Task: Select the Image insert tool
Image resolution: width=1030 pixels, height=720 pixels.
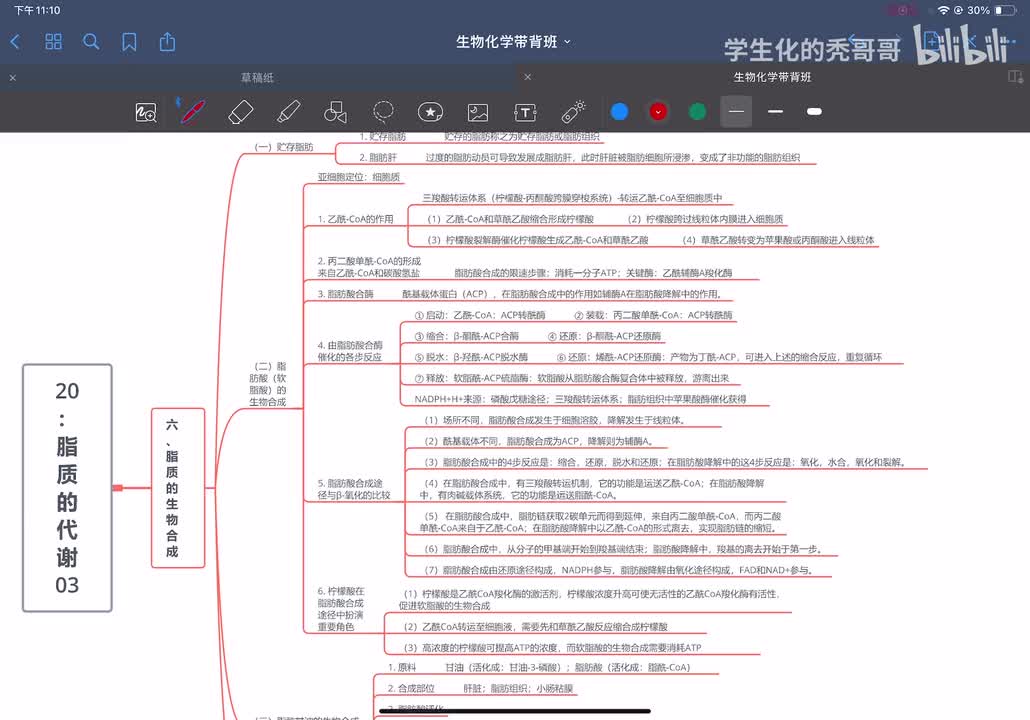Action: click(478, 112)
